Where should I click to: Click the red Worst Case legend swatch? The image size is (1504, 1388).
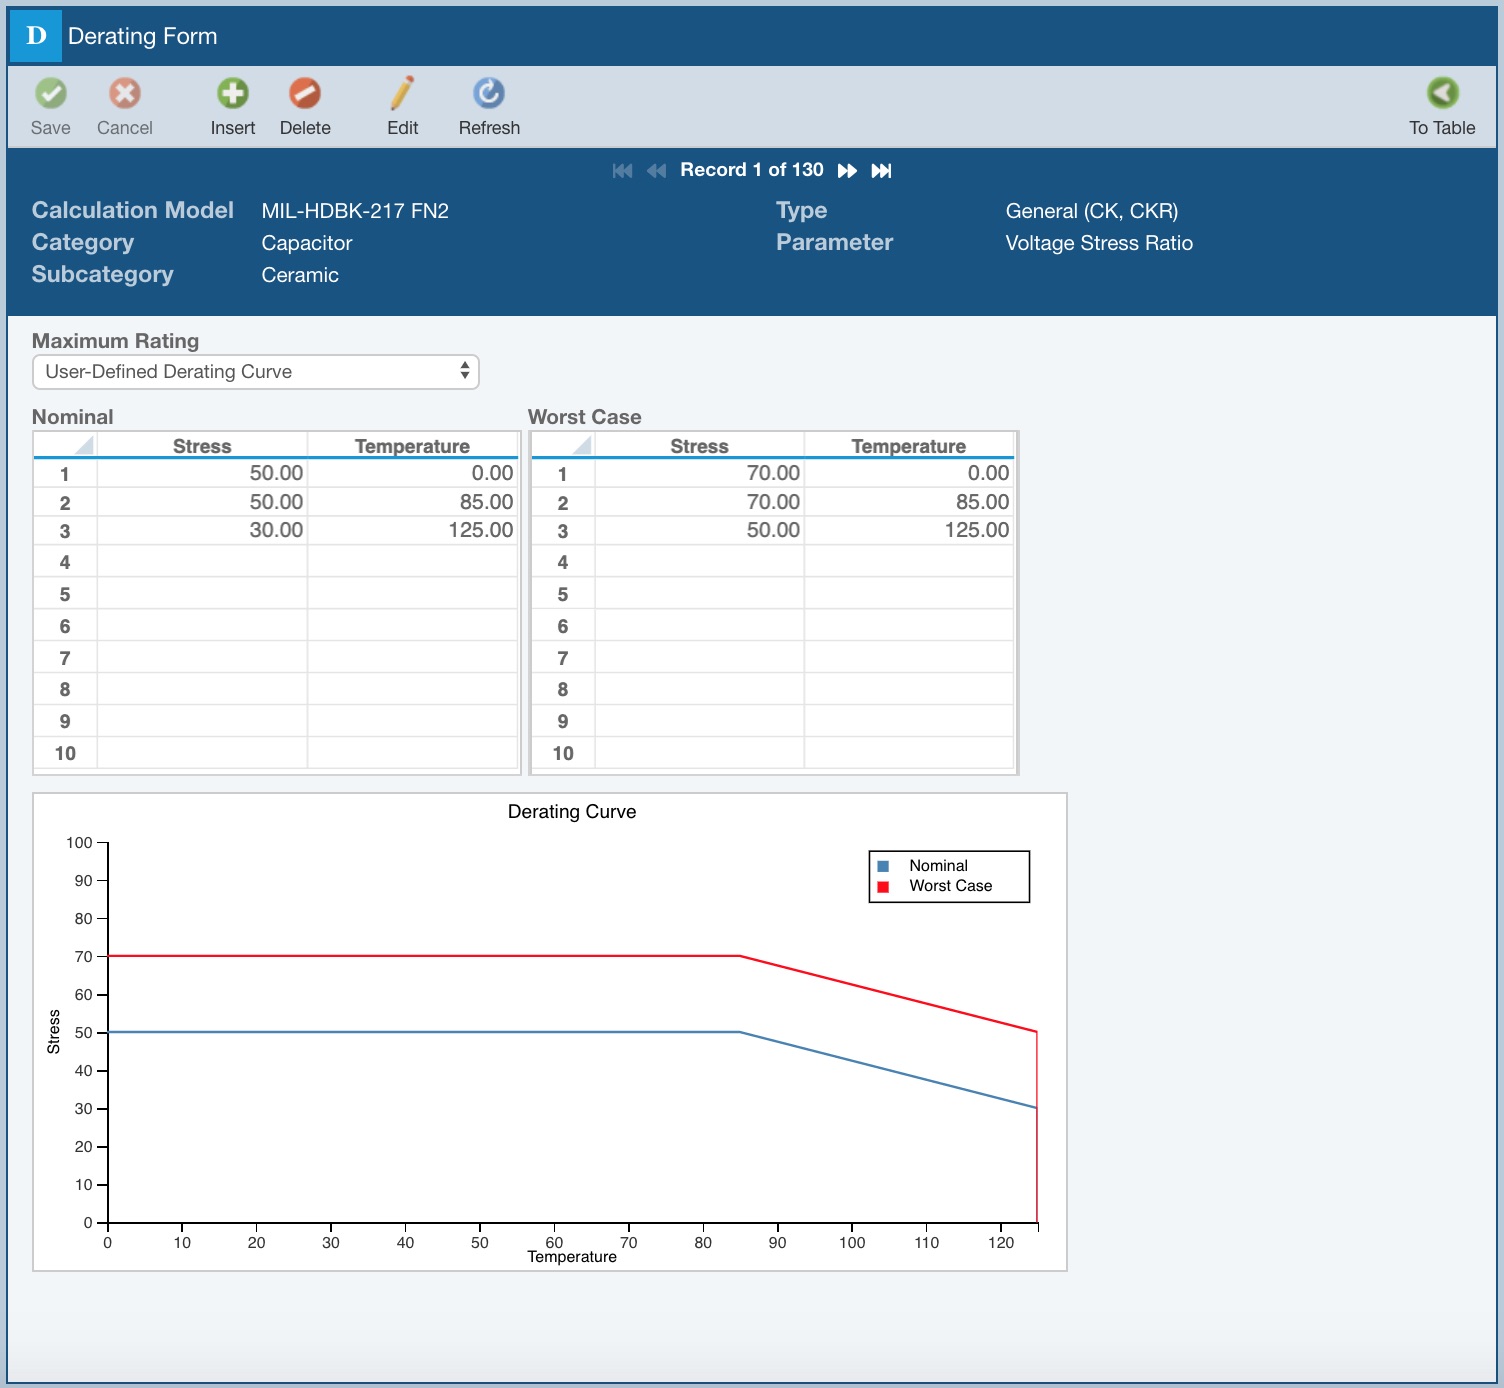pos(883,887)
